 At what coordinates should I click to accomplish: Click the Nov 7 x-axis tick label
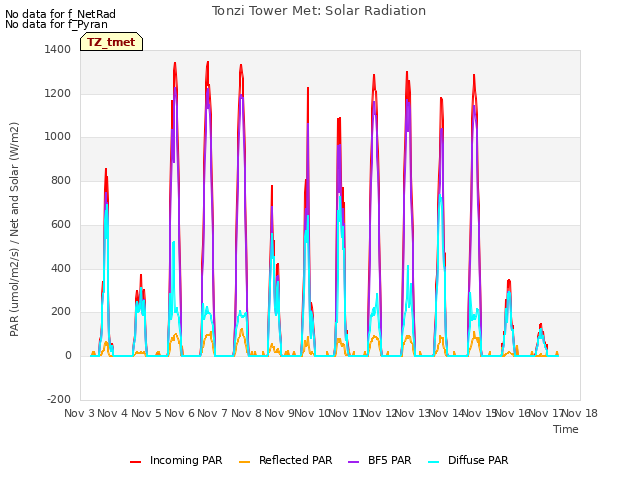(x=212, y=413)
